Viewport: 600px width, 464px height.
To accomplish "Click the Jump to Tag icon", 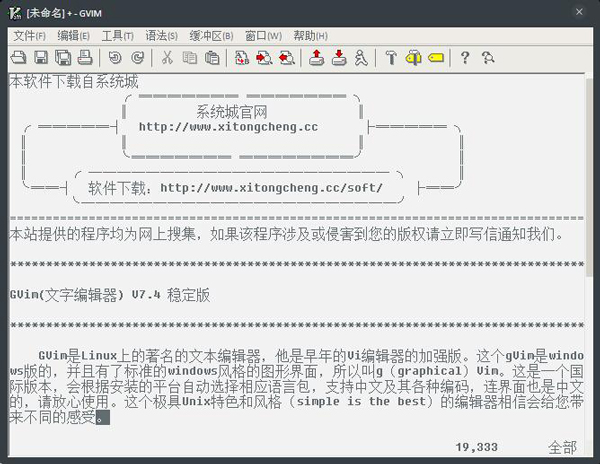I will pos(436,58).
